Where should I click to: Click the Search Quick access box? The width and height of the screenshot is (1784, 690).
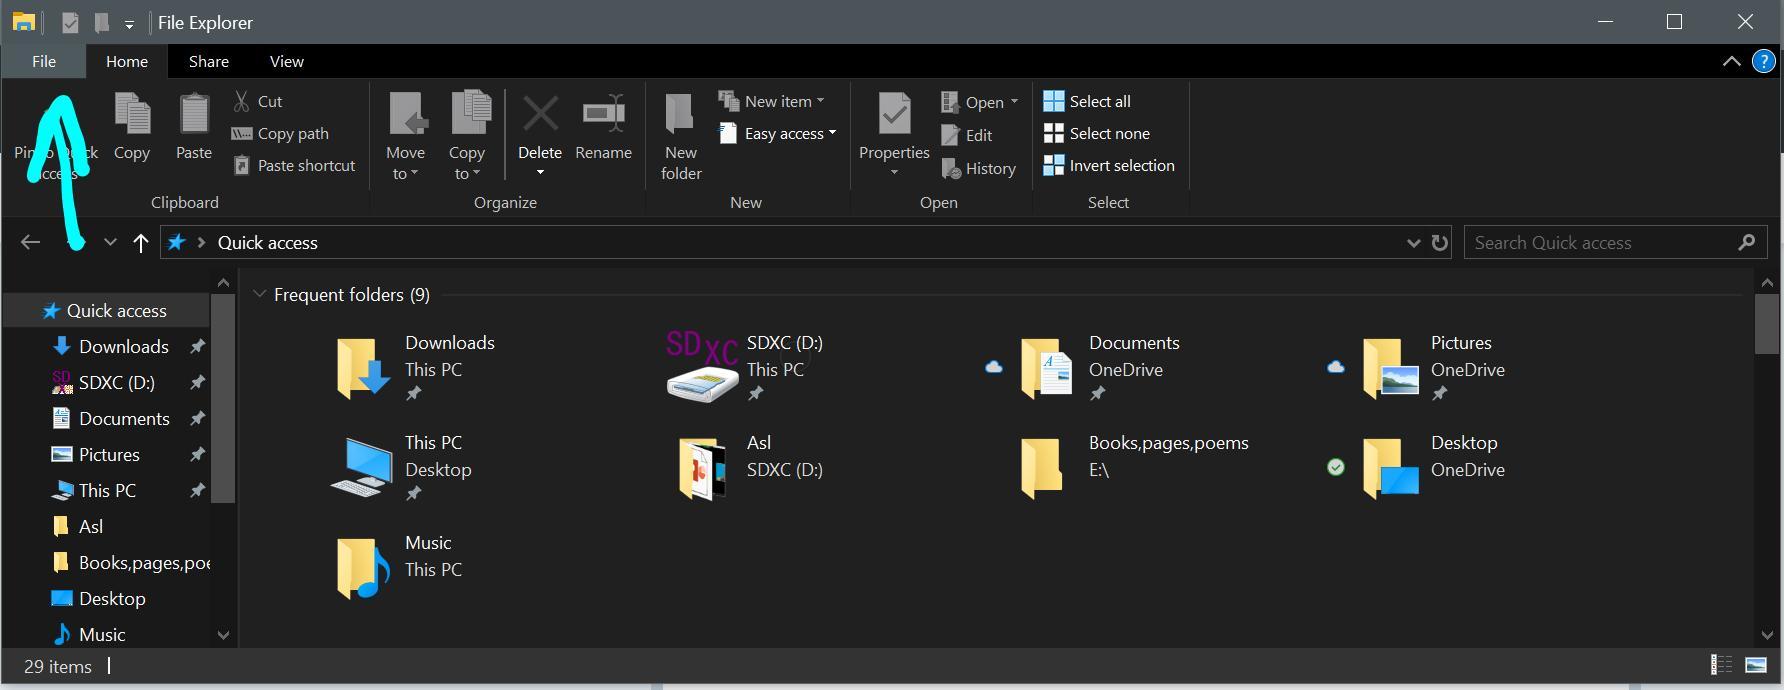(1615, 242)
